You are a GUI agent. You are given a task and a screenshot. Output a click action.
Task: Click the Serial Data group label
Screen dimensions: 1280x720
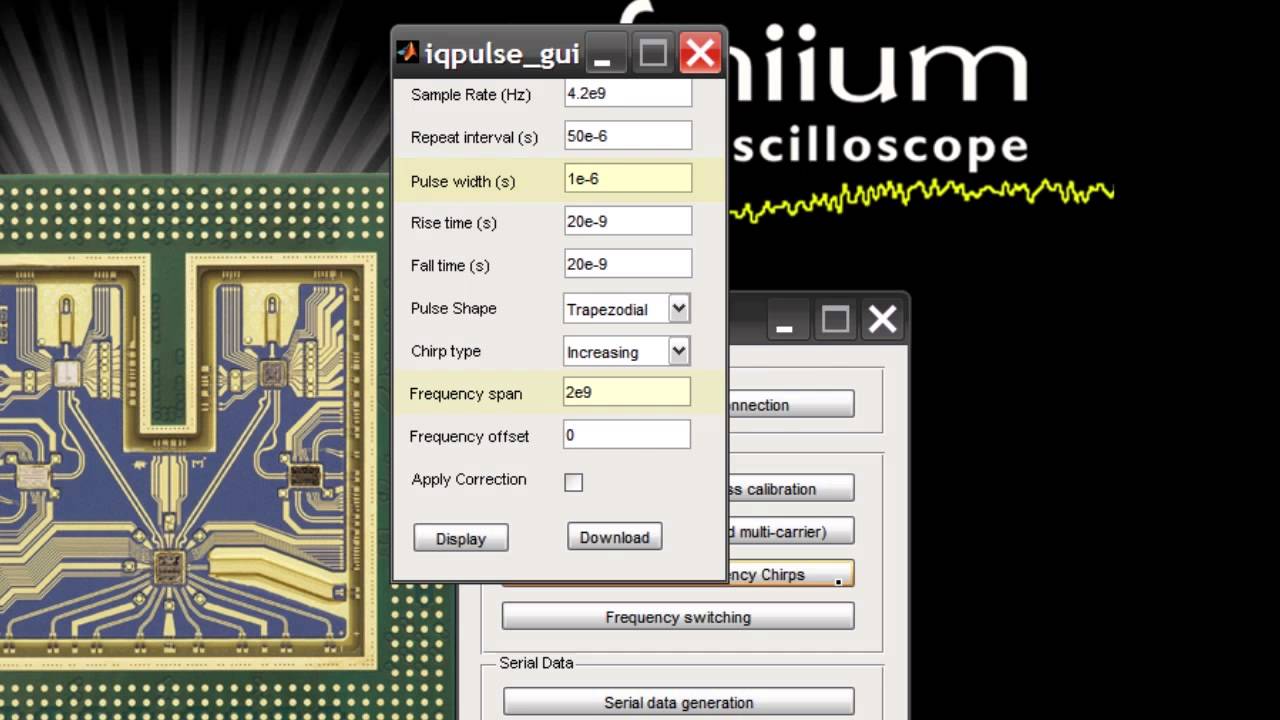point(536,663)
